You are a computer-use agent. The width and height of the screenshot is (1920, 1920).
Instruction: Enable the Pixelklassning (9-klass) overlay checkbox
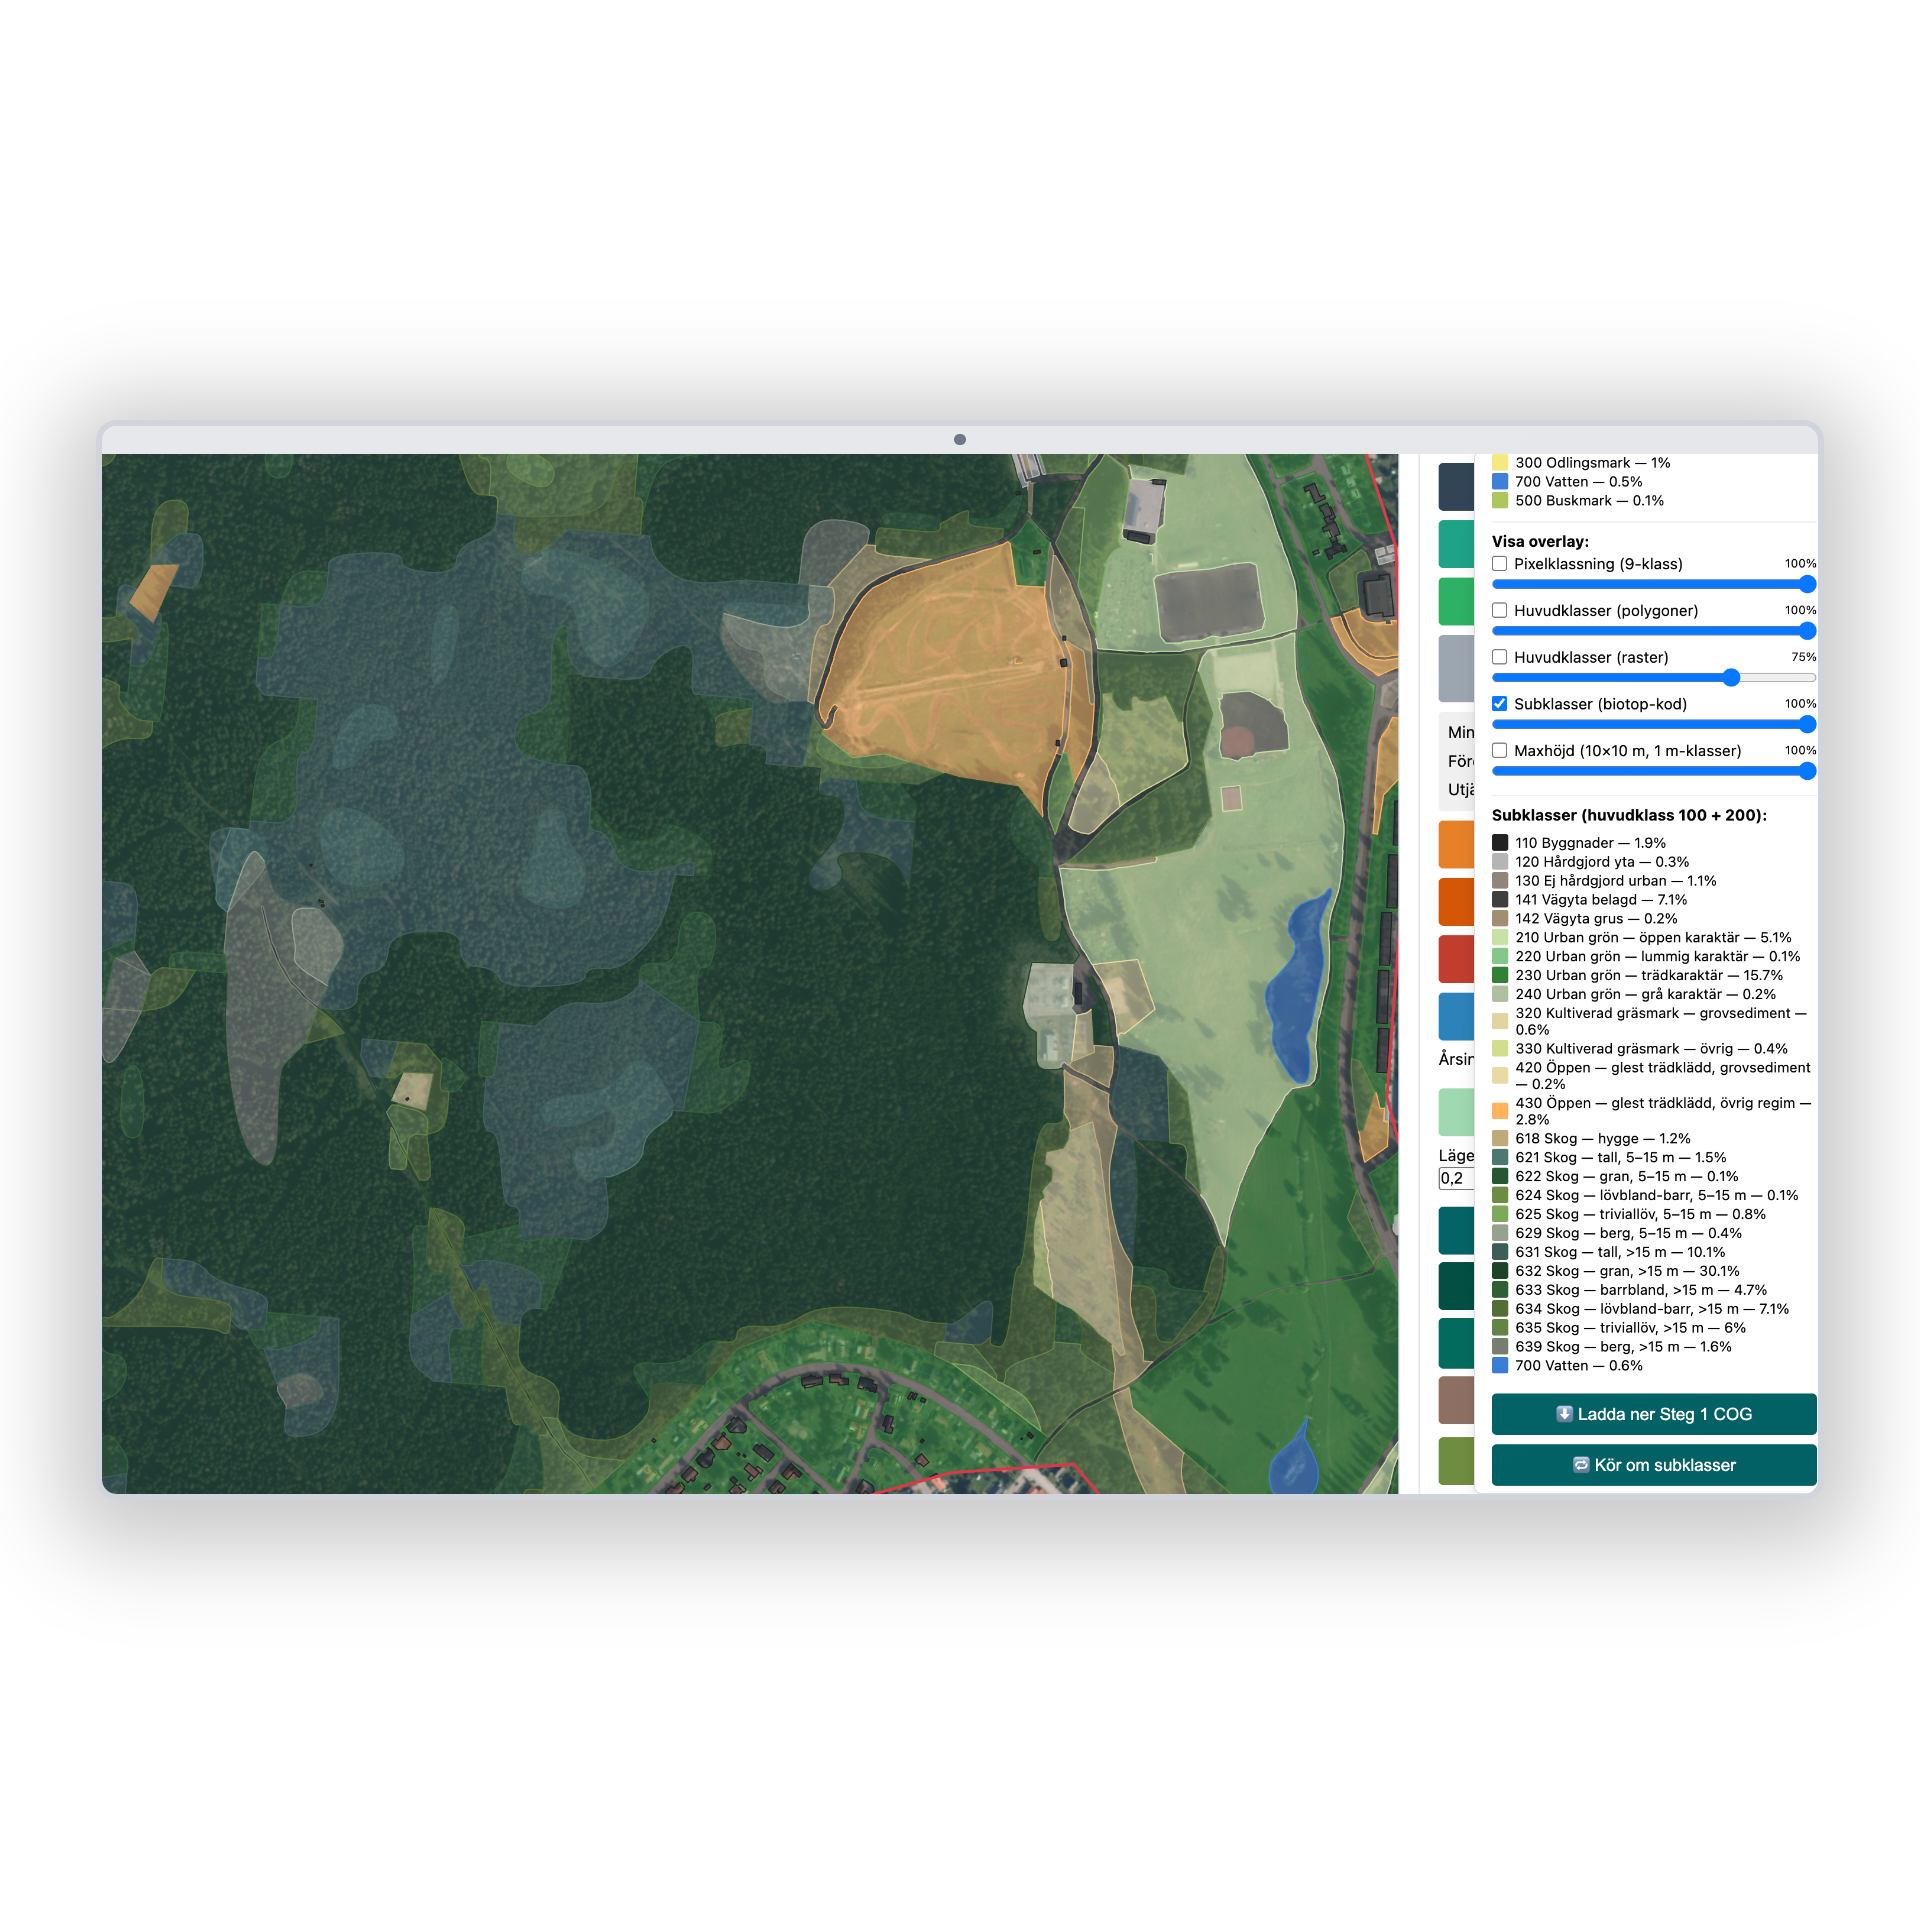pyautogui.click(x=1500, y=564)
